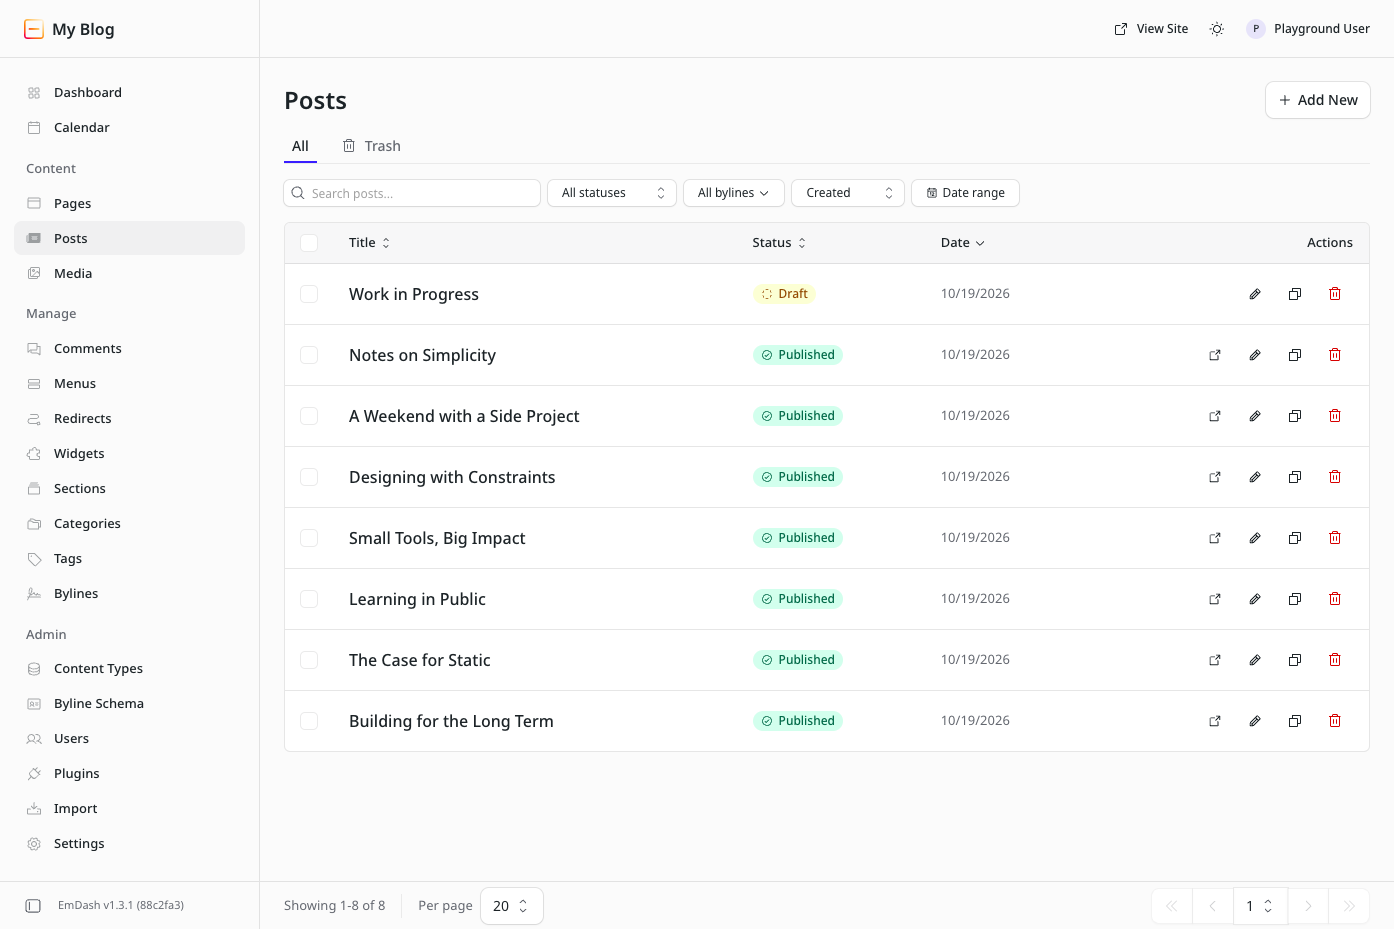The image size is (1394, 929).
Task: Duplicate the Learning in Public post
Action: [1295, 599]
